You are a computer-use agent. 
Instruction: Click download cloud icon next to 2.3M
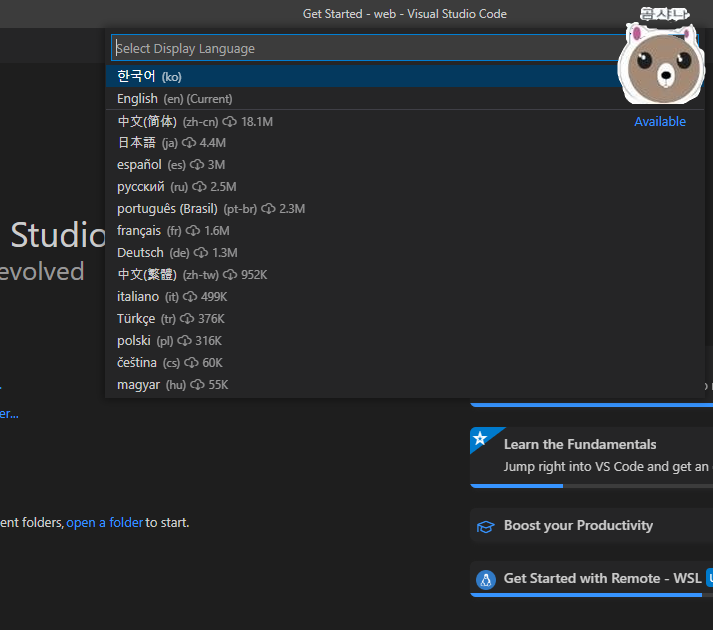point(268,209)
